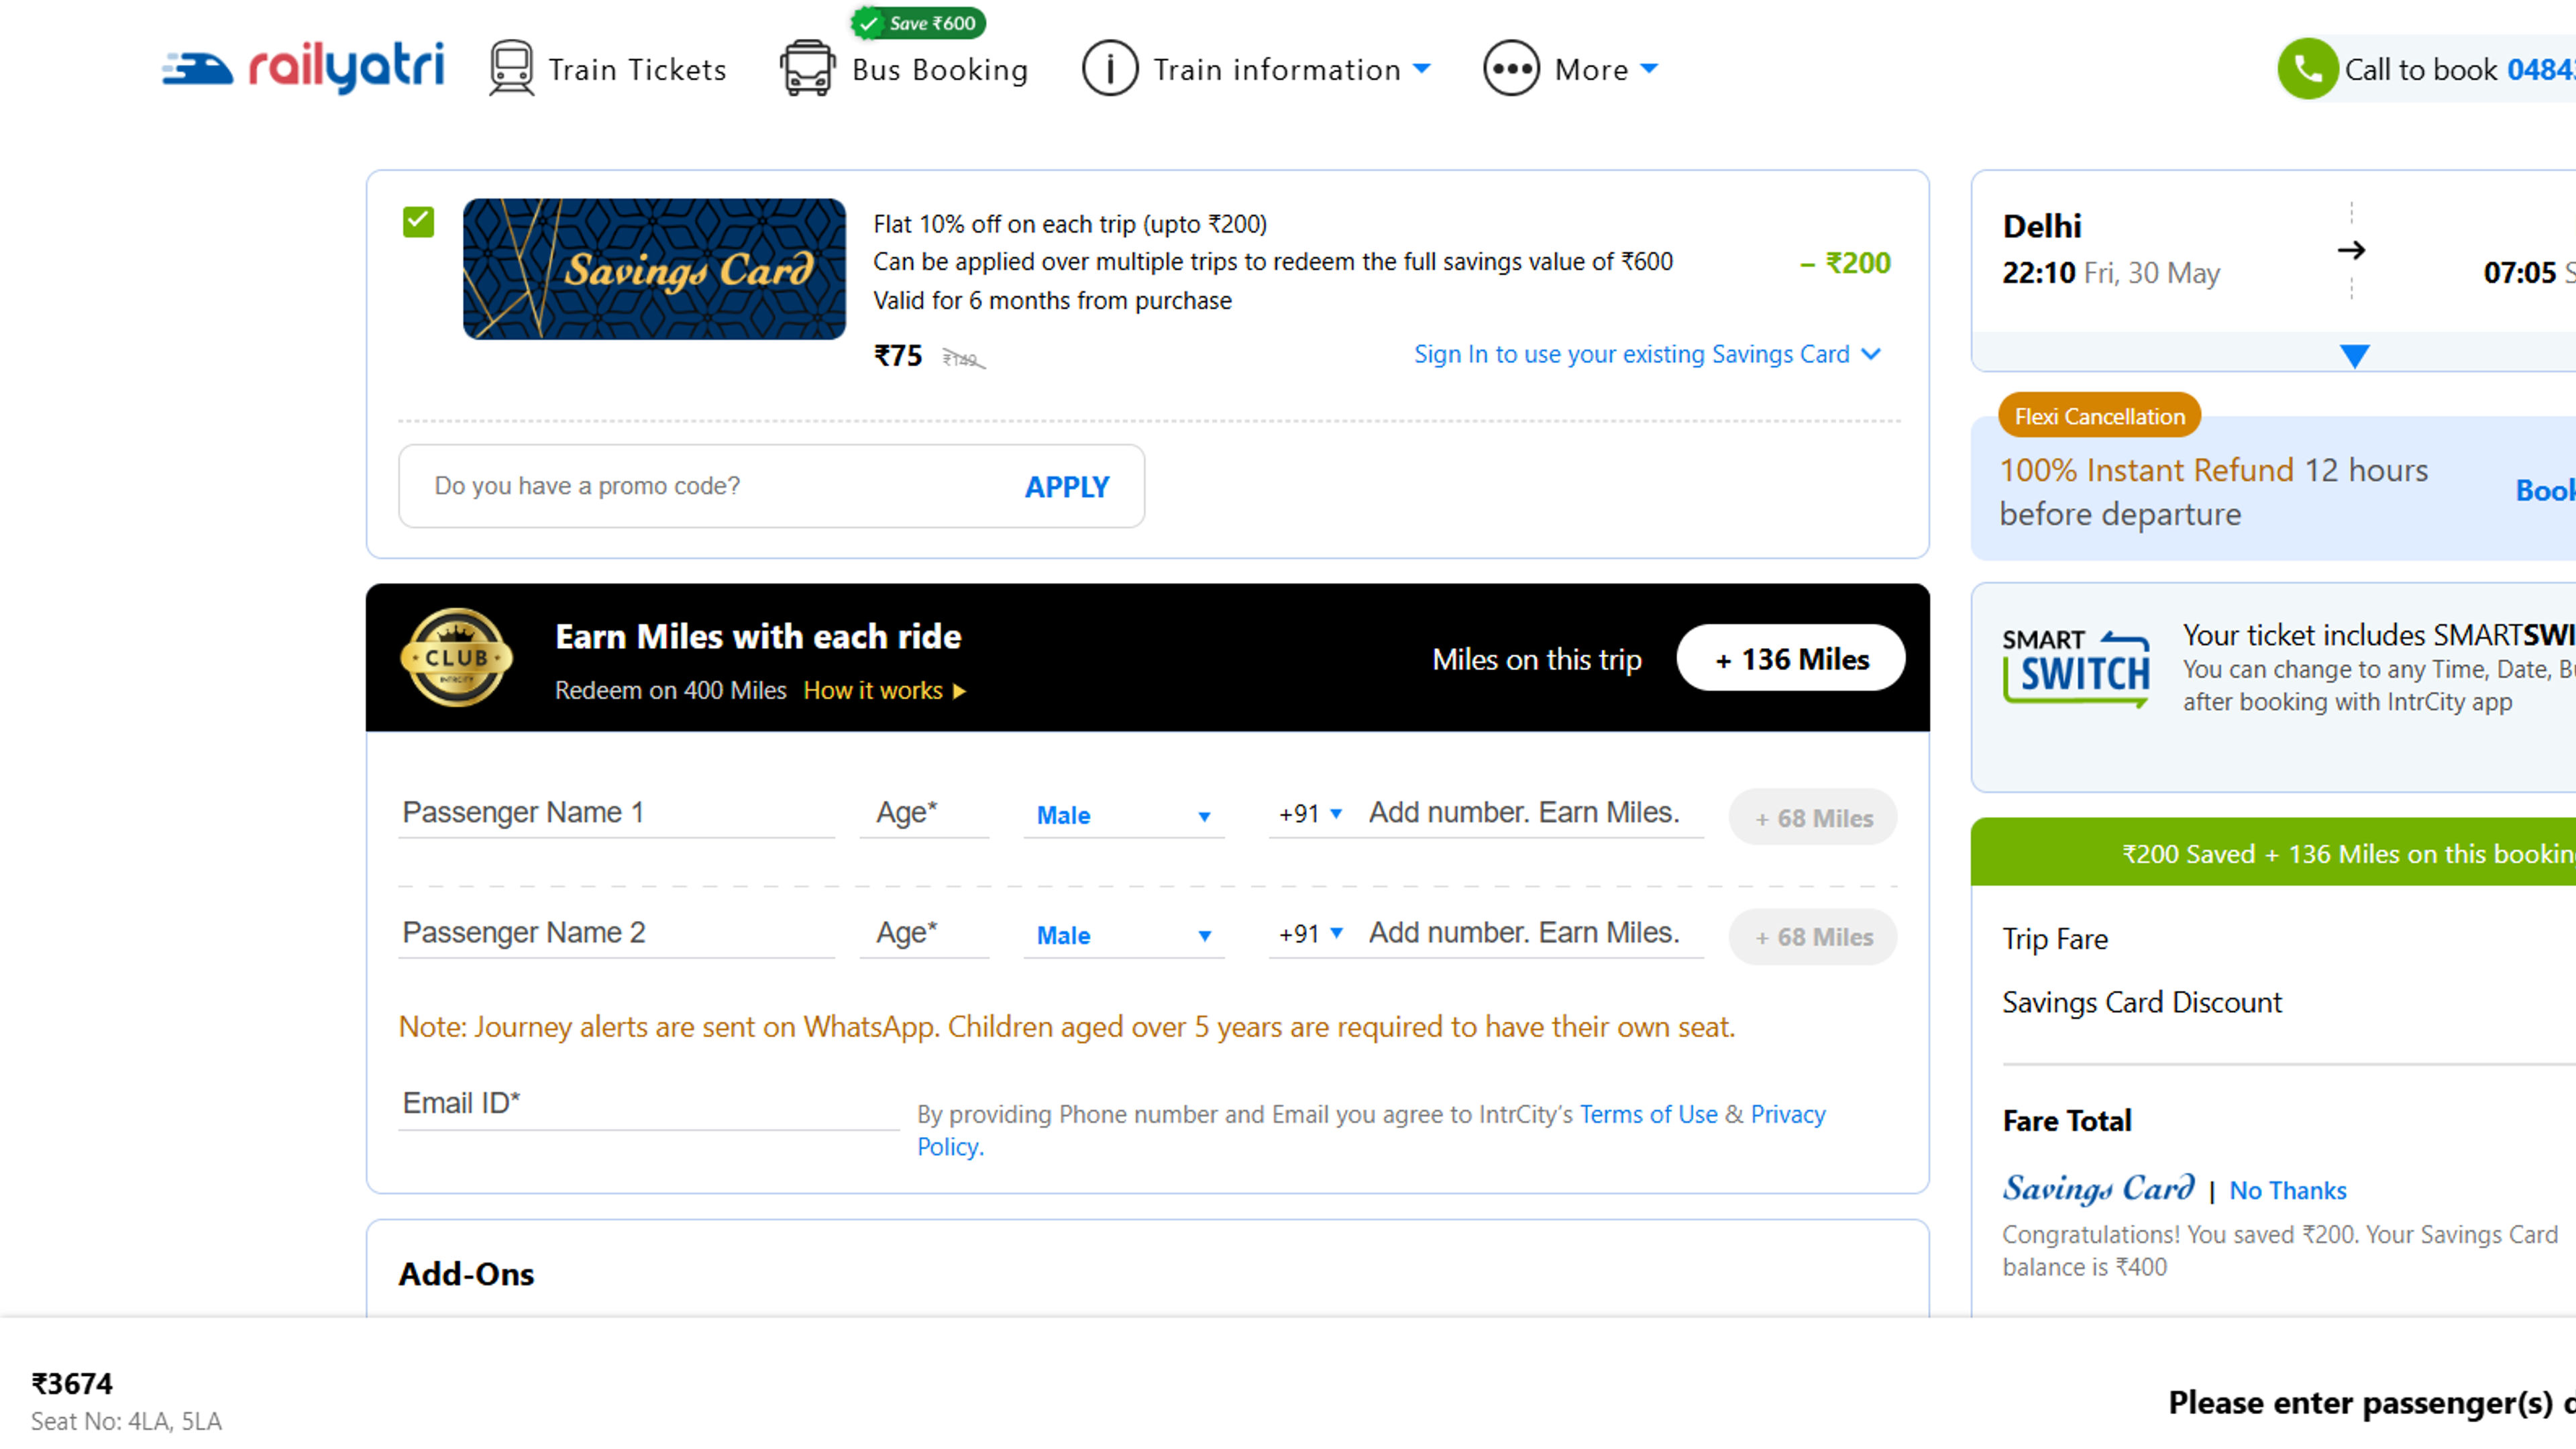
Task: Click No Thanks beside Savings Card
Action: (2287, 1190)
